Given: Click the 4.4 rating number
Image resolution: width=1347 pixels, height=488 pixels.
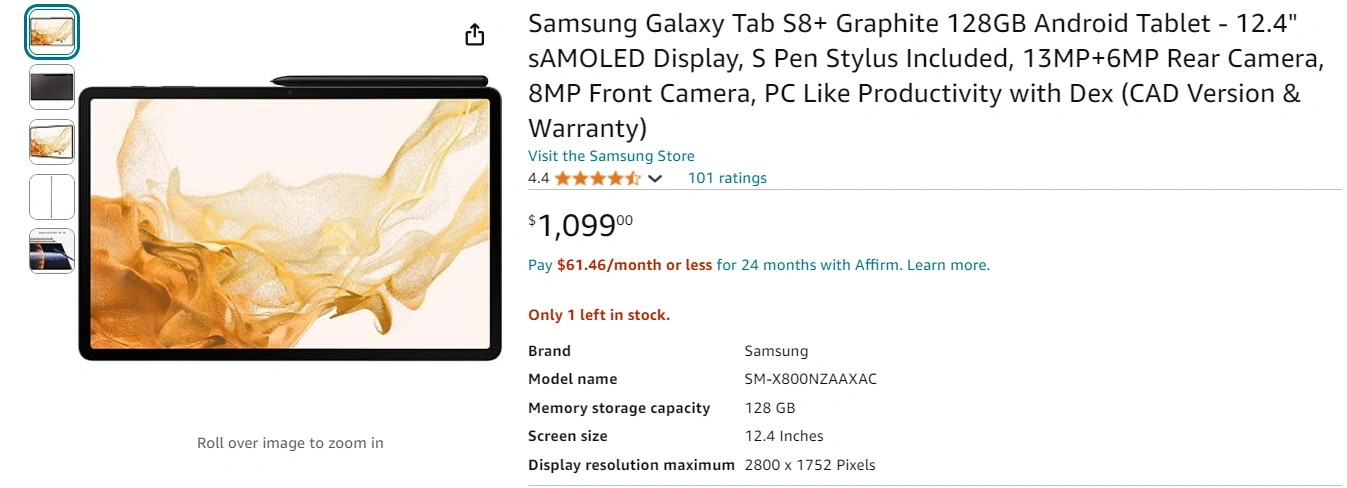Looking at the screenshot, I should click(538, 179).
